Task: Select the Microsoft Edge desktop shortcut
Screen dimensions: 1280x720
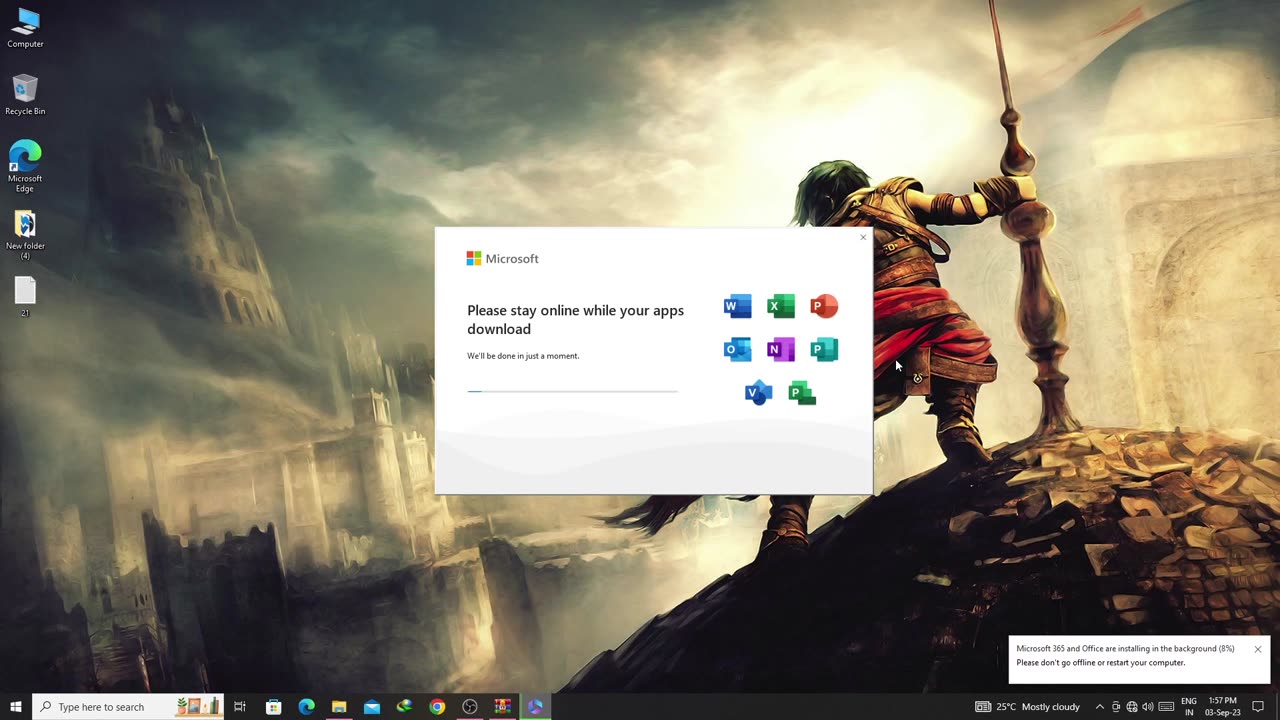Action: point(25,166)
